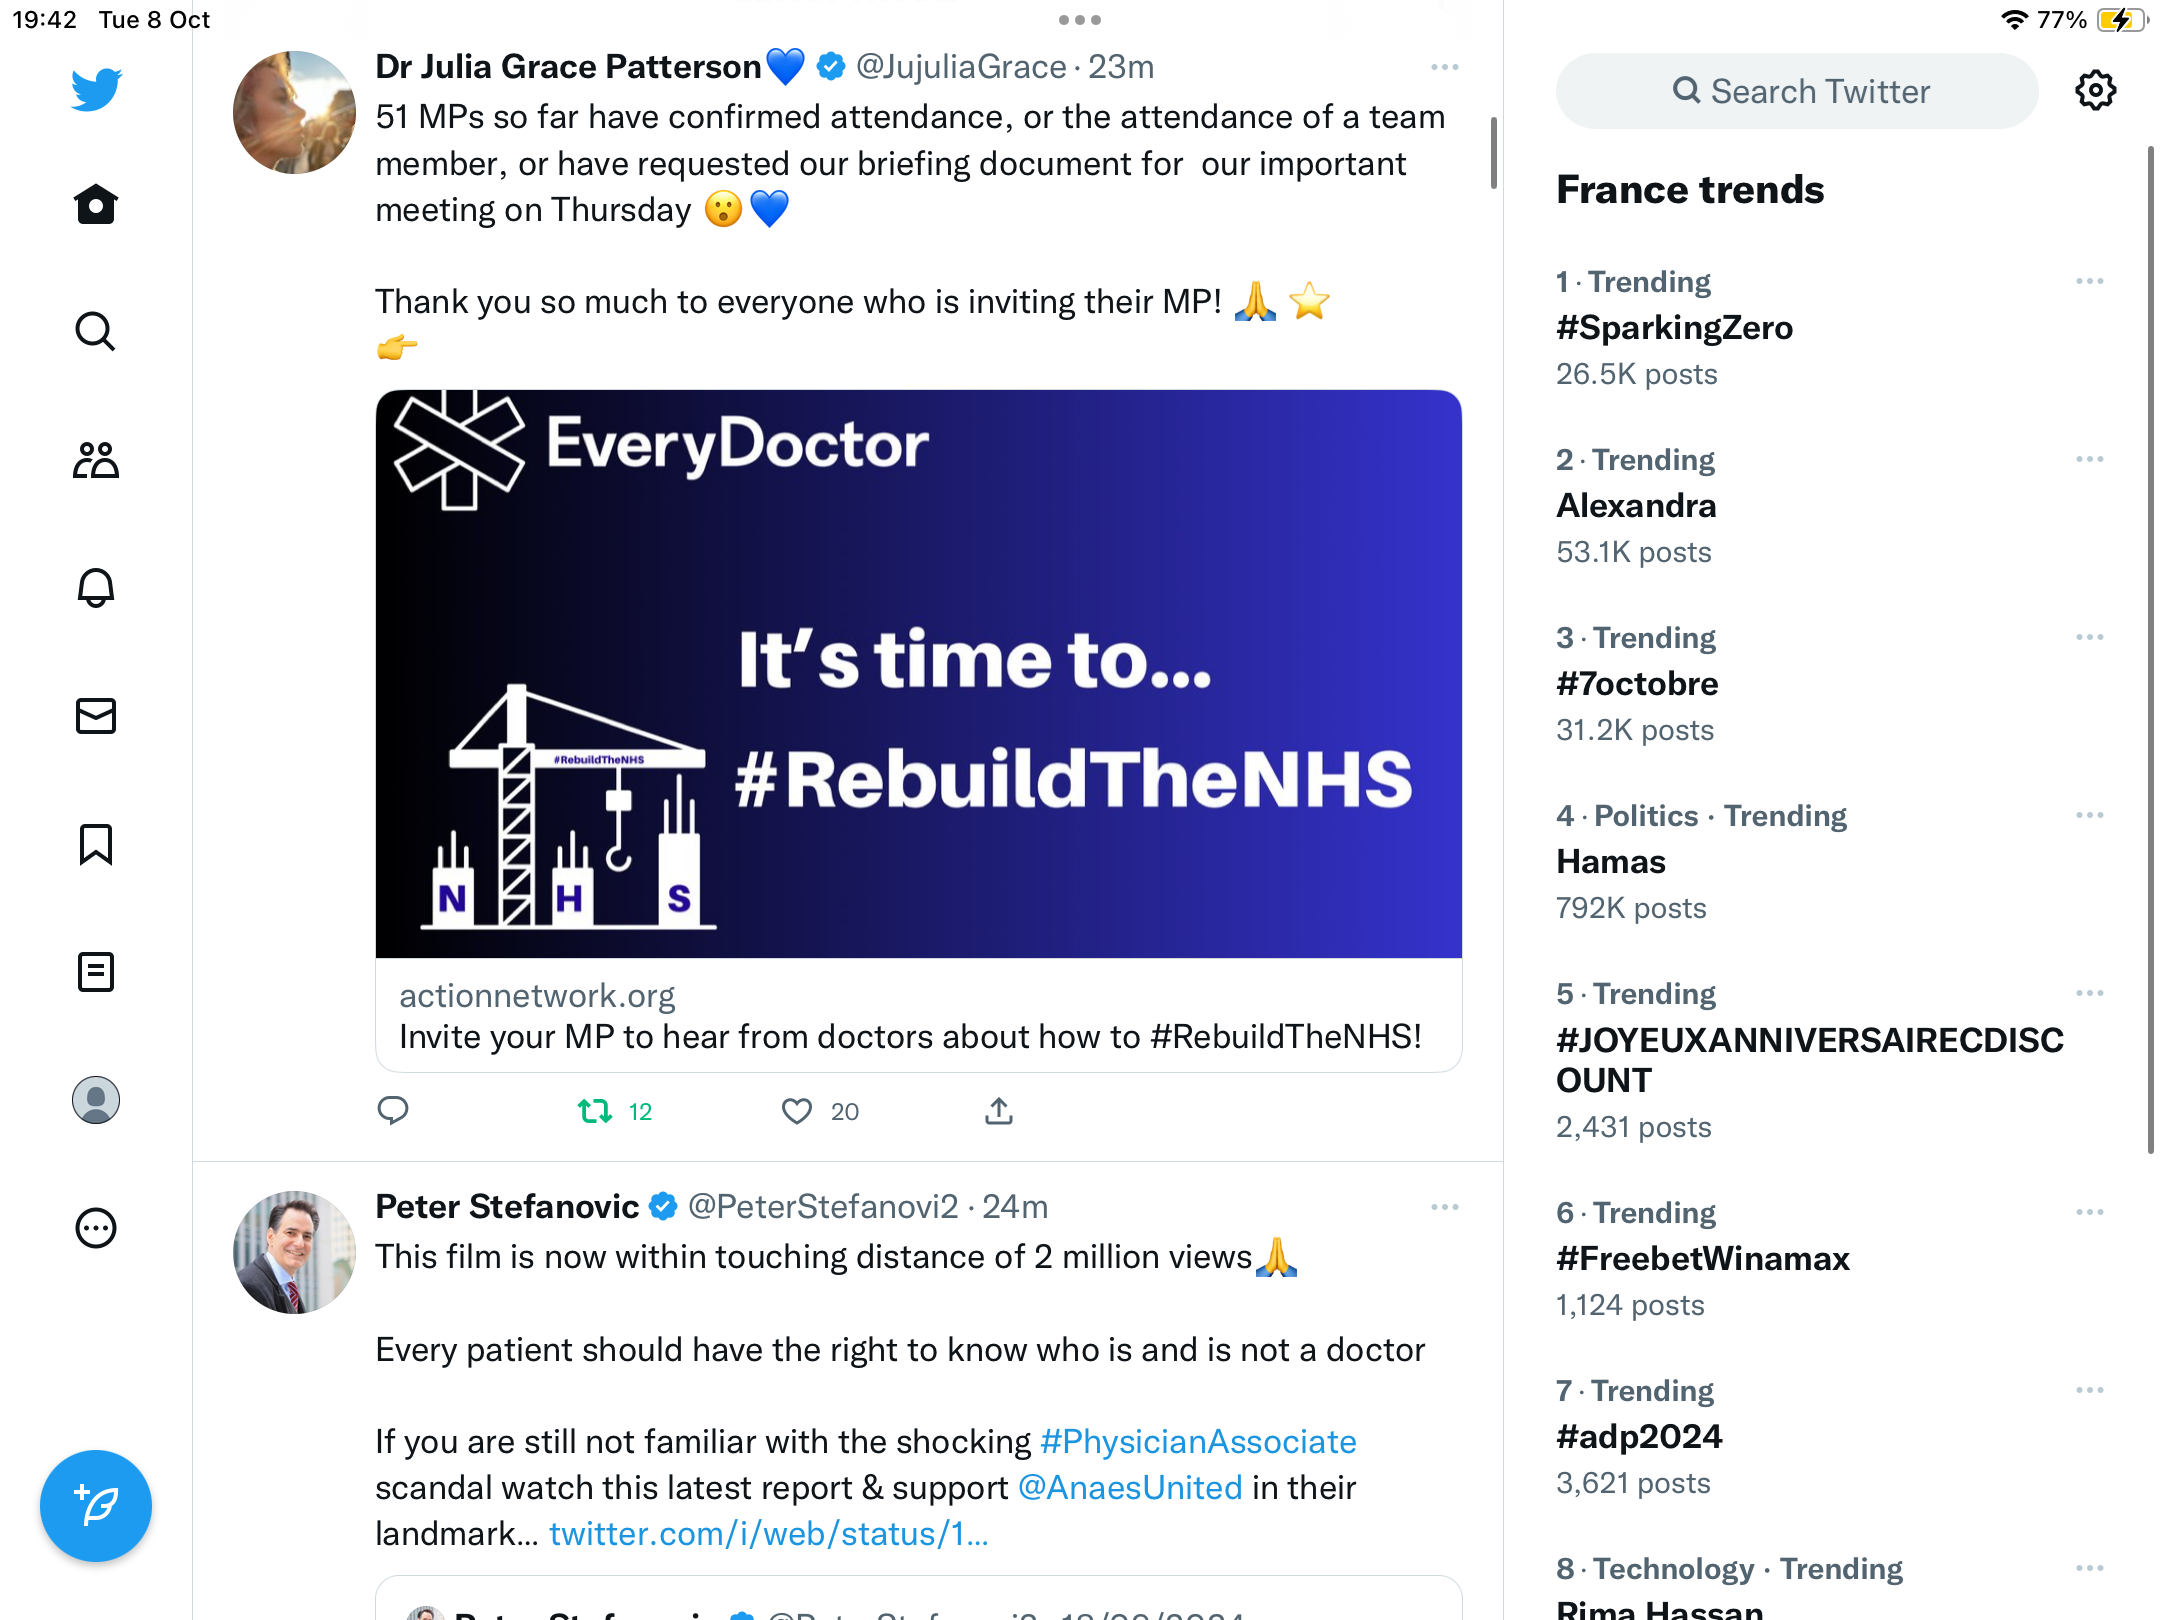Screen dimensions: 2160x1620
Task: Open the Notifications bell
Action: coord(96,588)
